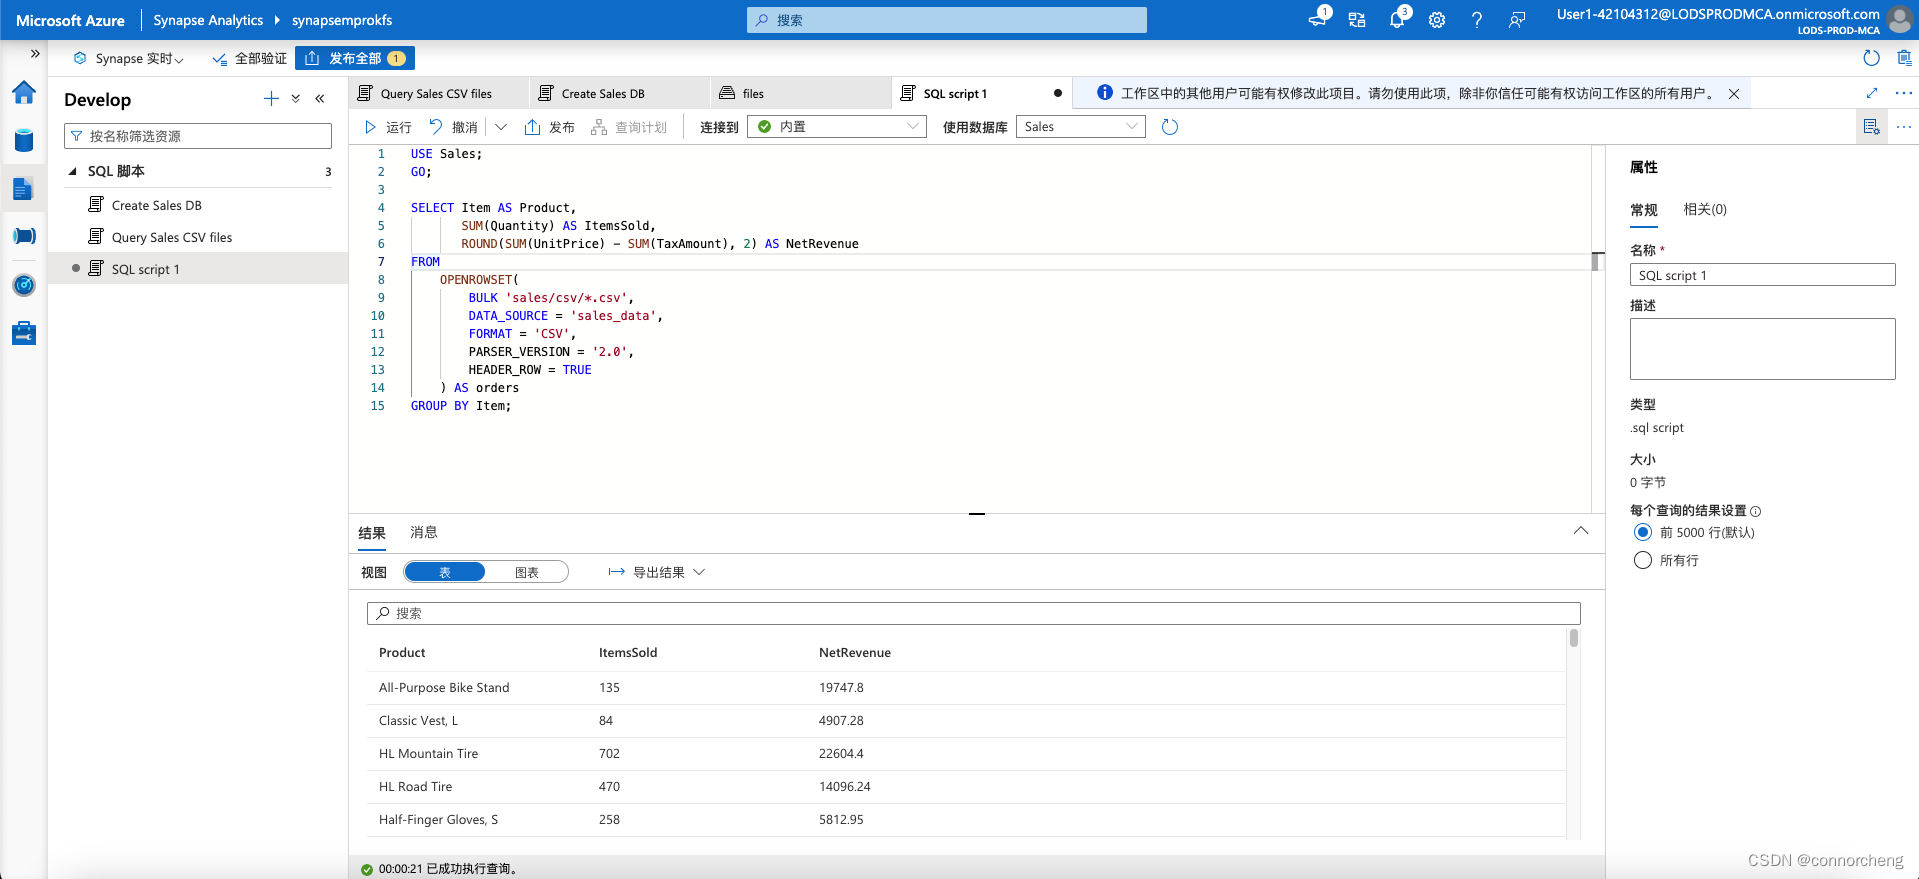Open the 连接到 pool dropdown
Image resolution: width=1919 pixels, height=879 pixels.
point(837,127)
